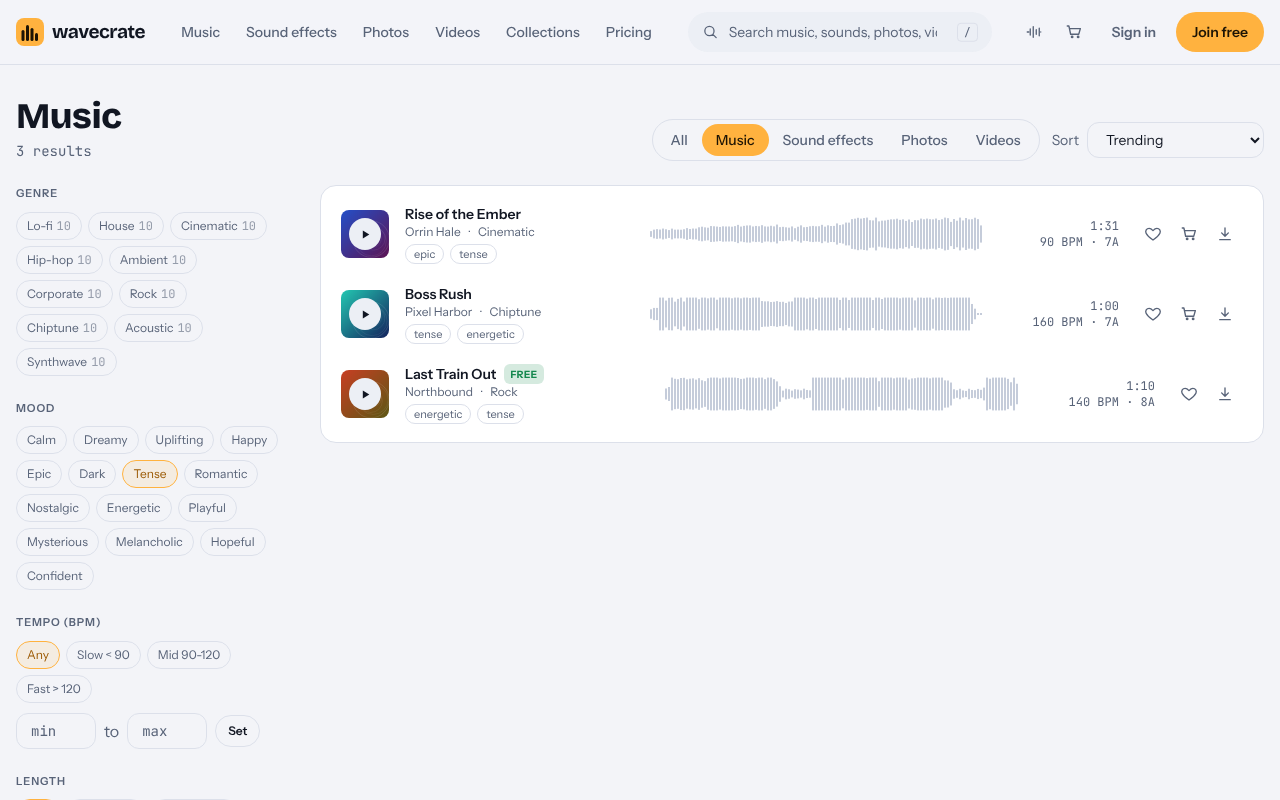Viewport: 1280px width, 800px height.
Task: Favorite Last Train Out with heart
Action: click(1189, 394)
